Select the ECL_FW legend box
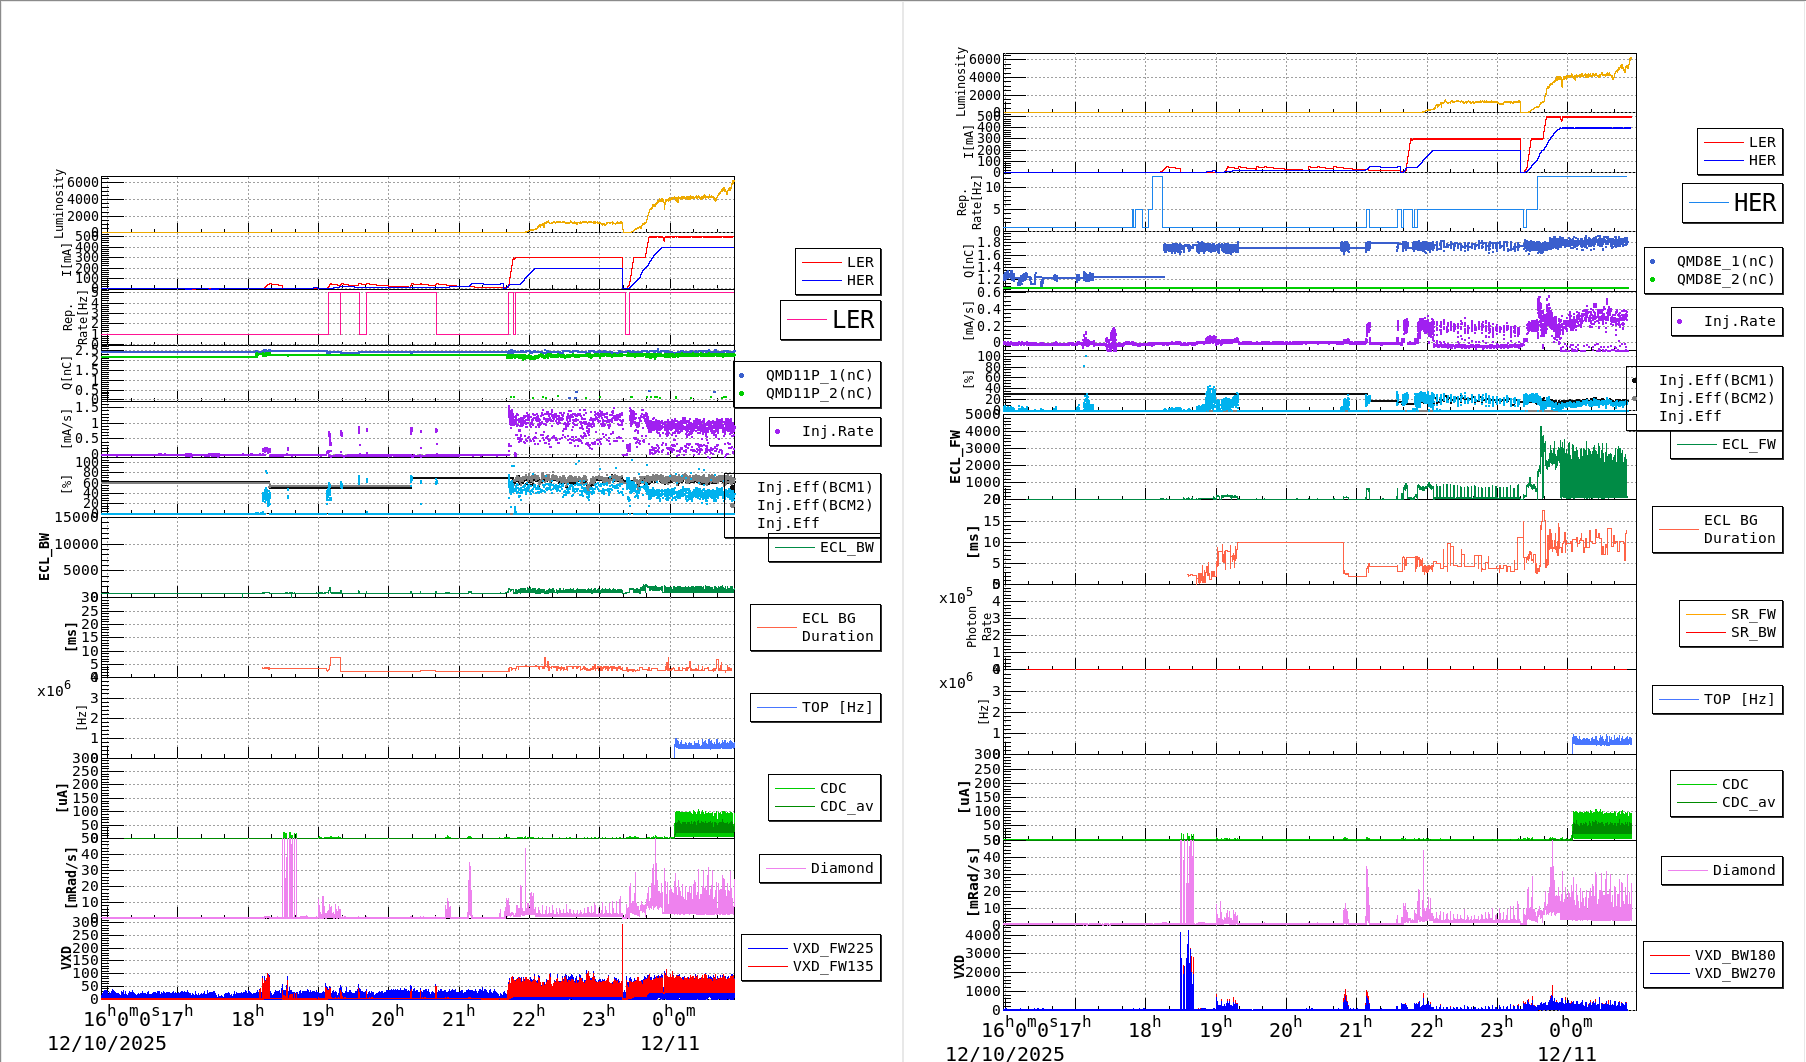Screen dimensions: 1806x1062 click(x=1727, y=444)
